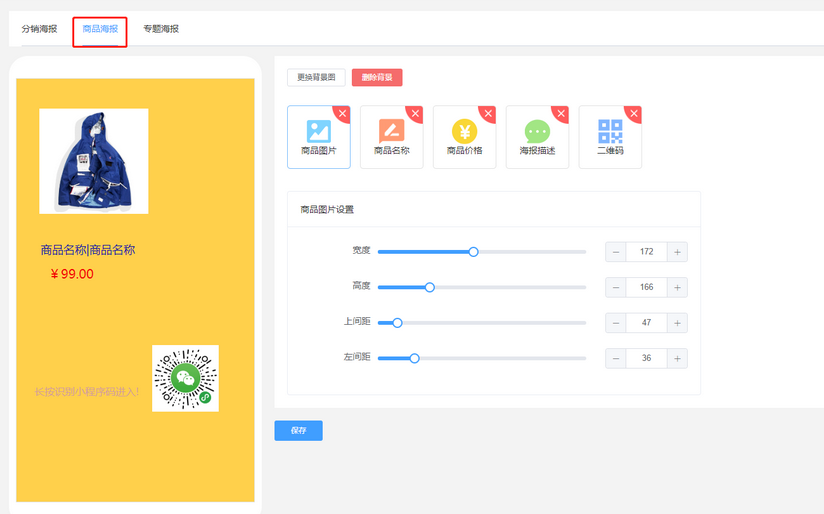
Task: Decrease 高度 value with minus button
Action: pos(616,287)
